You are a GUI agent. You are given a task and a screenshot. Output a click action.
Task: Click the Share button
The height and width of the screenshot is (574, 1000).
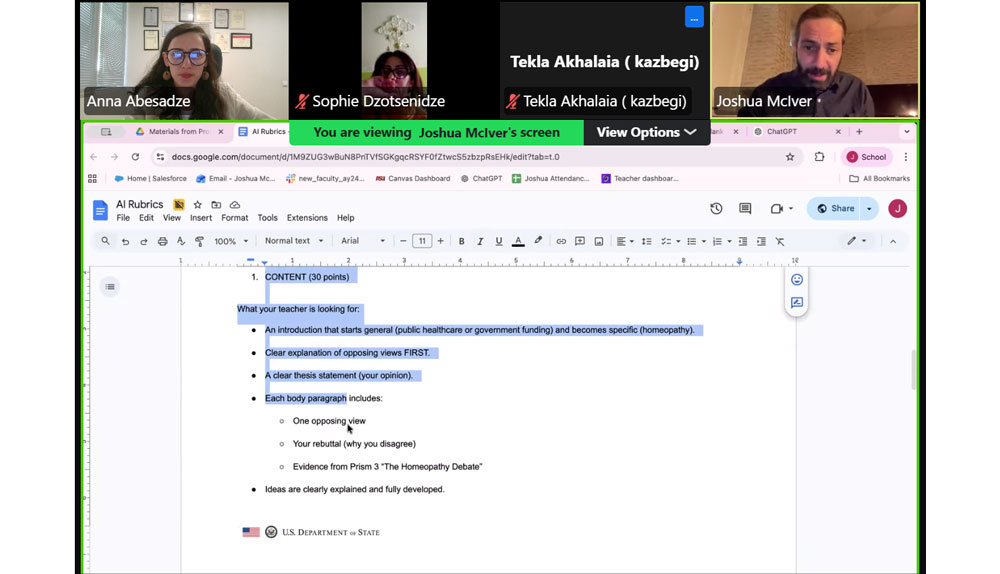tap(836, 209)
